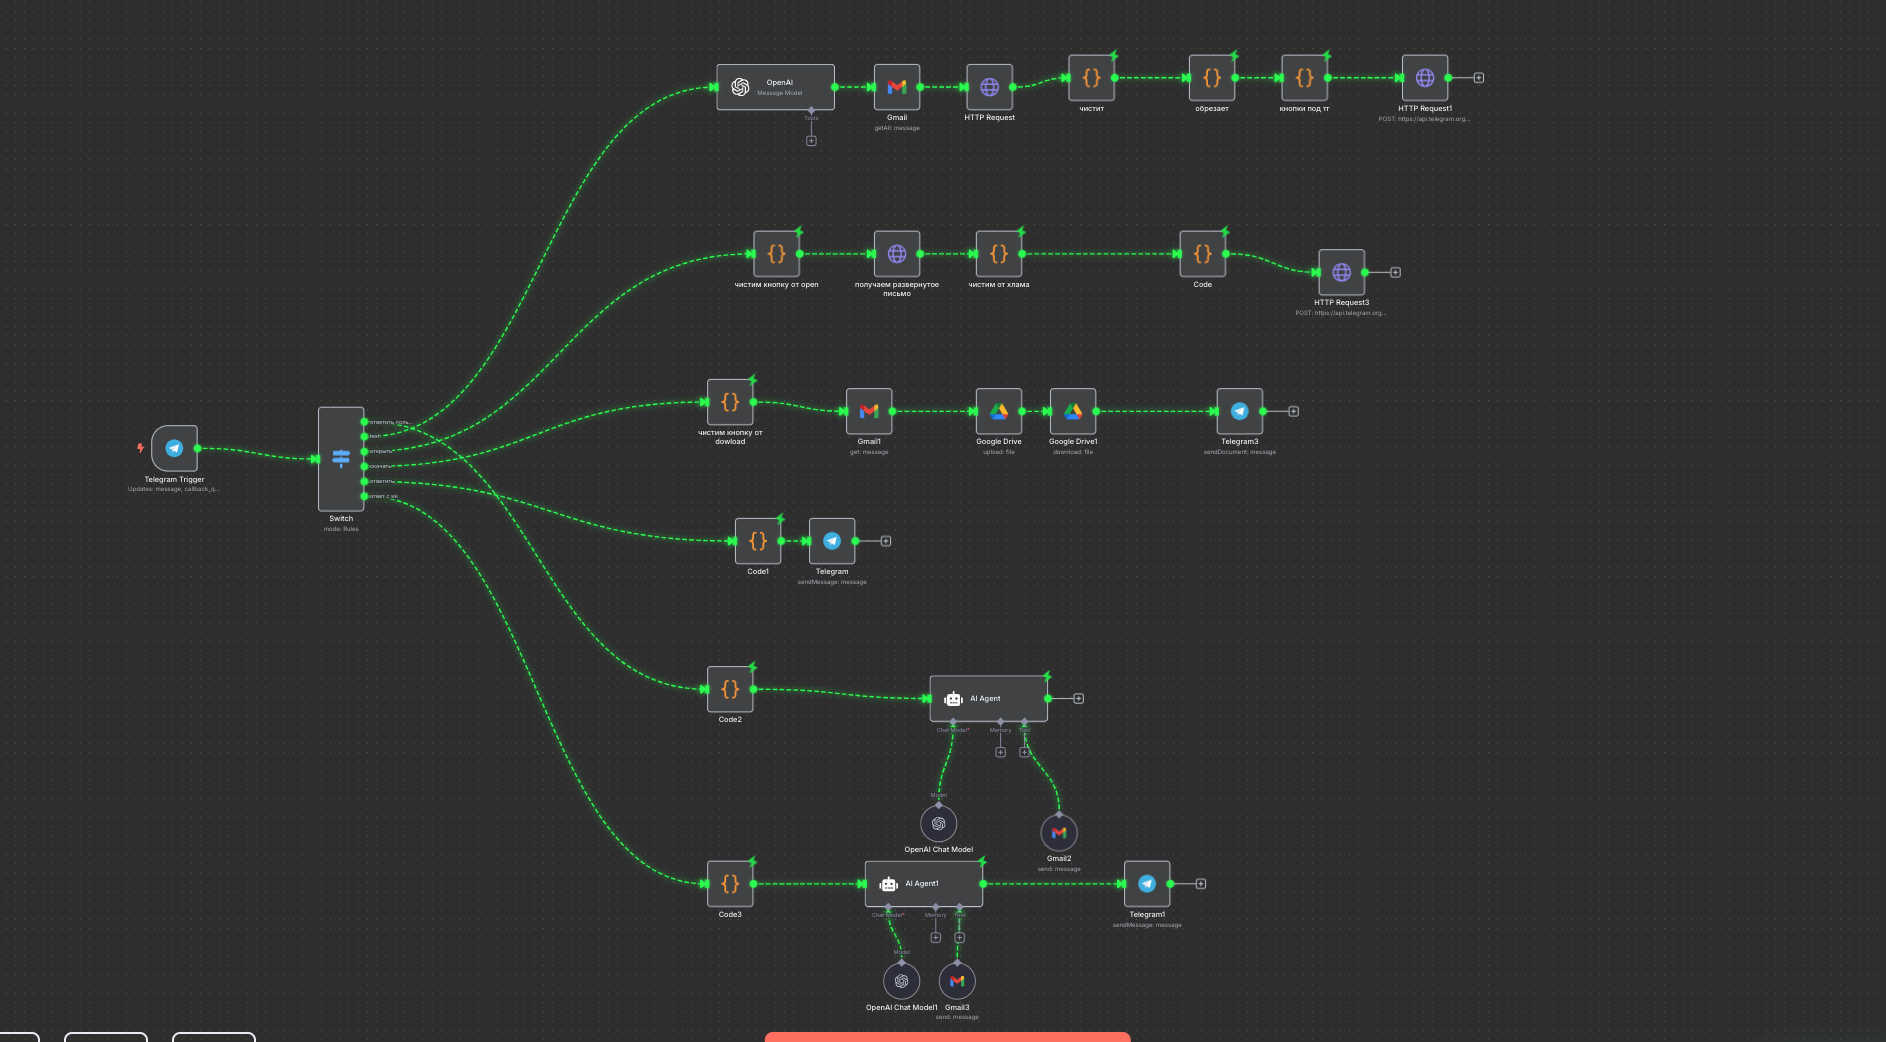This screenshot has height=1042, width=1886.
Task: Add a node after Telegram3
Action: 1294,411
